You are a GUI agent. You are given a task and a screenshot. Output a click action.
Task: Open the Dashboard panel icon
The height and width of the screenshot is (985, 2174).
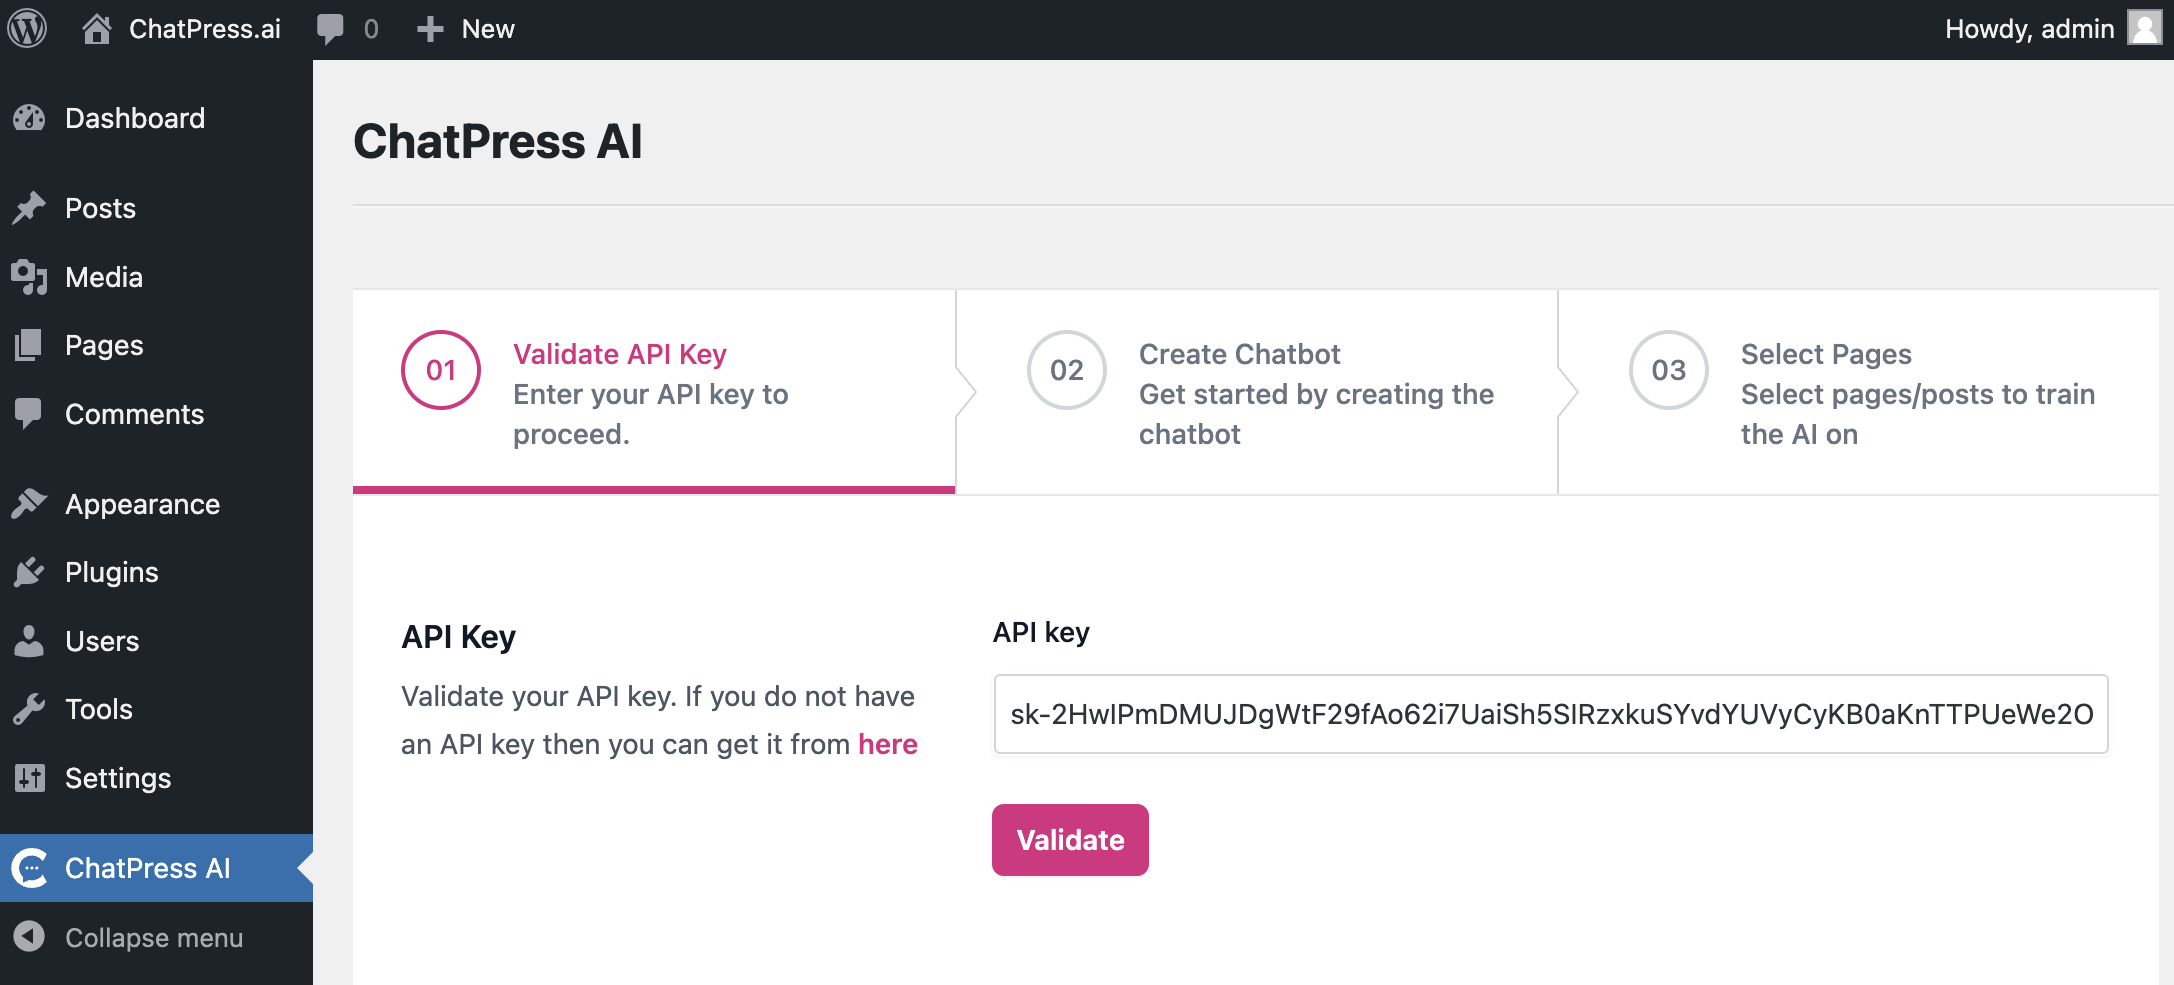click(30, 118)
